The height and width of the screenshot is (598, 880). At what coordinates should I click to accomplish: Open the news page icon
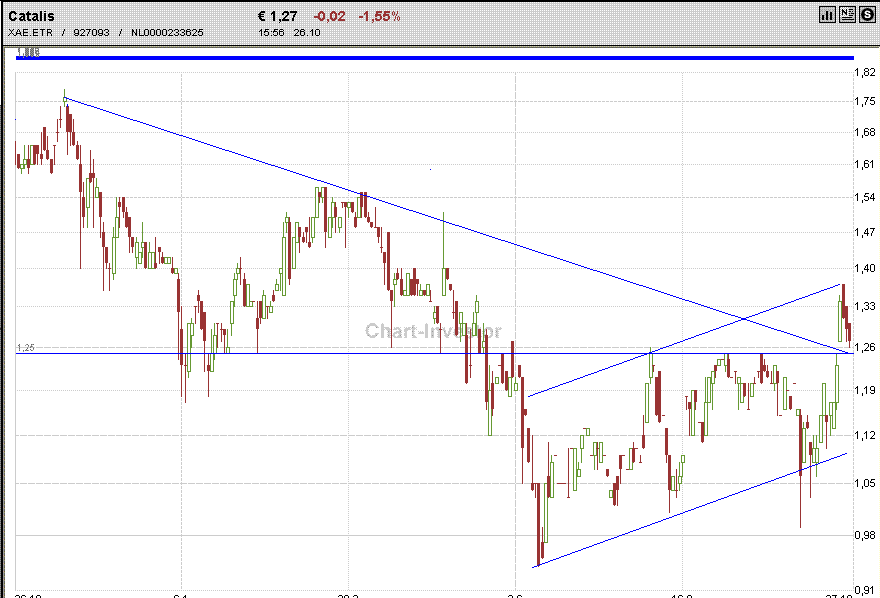[847, 14]
